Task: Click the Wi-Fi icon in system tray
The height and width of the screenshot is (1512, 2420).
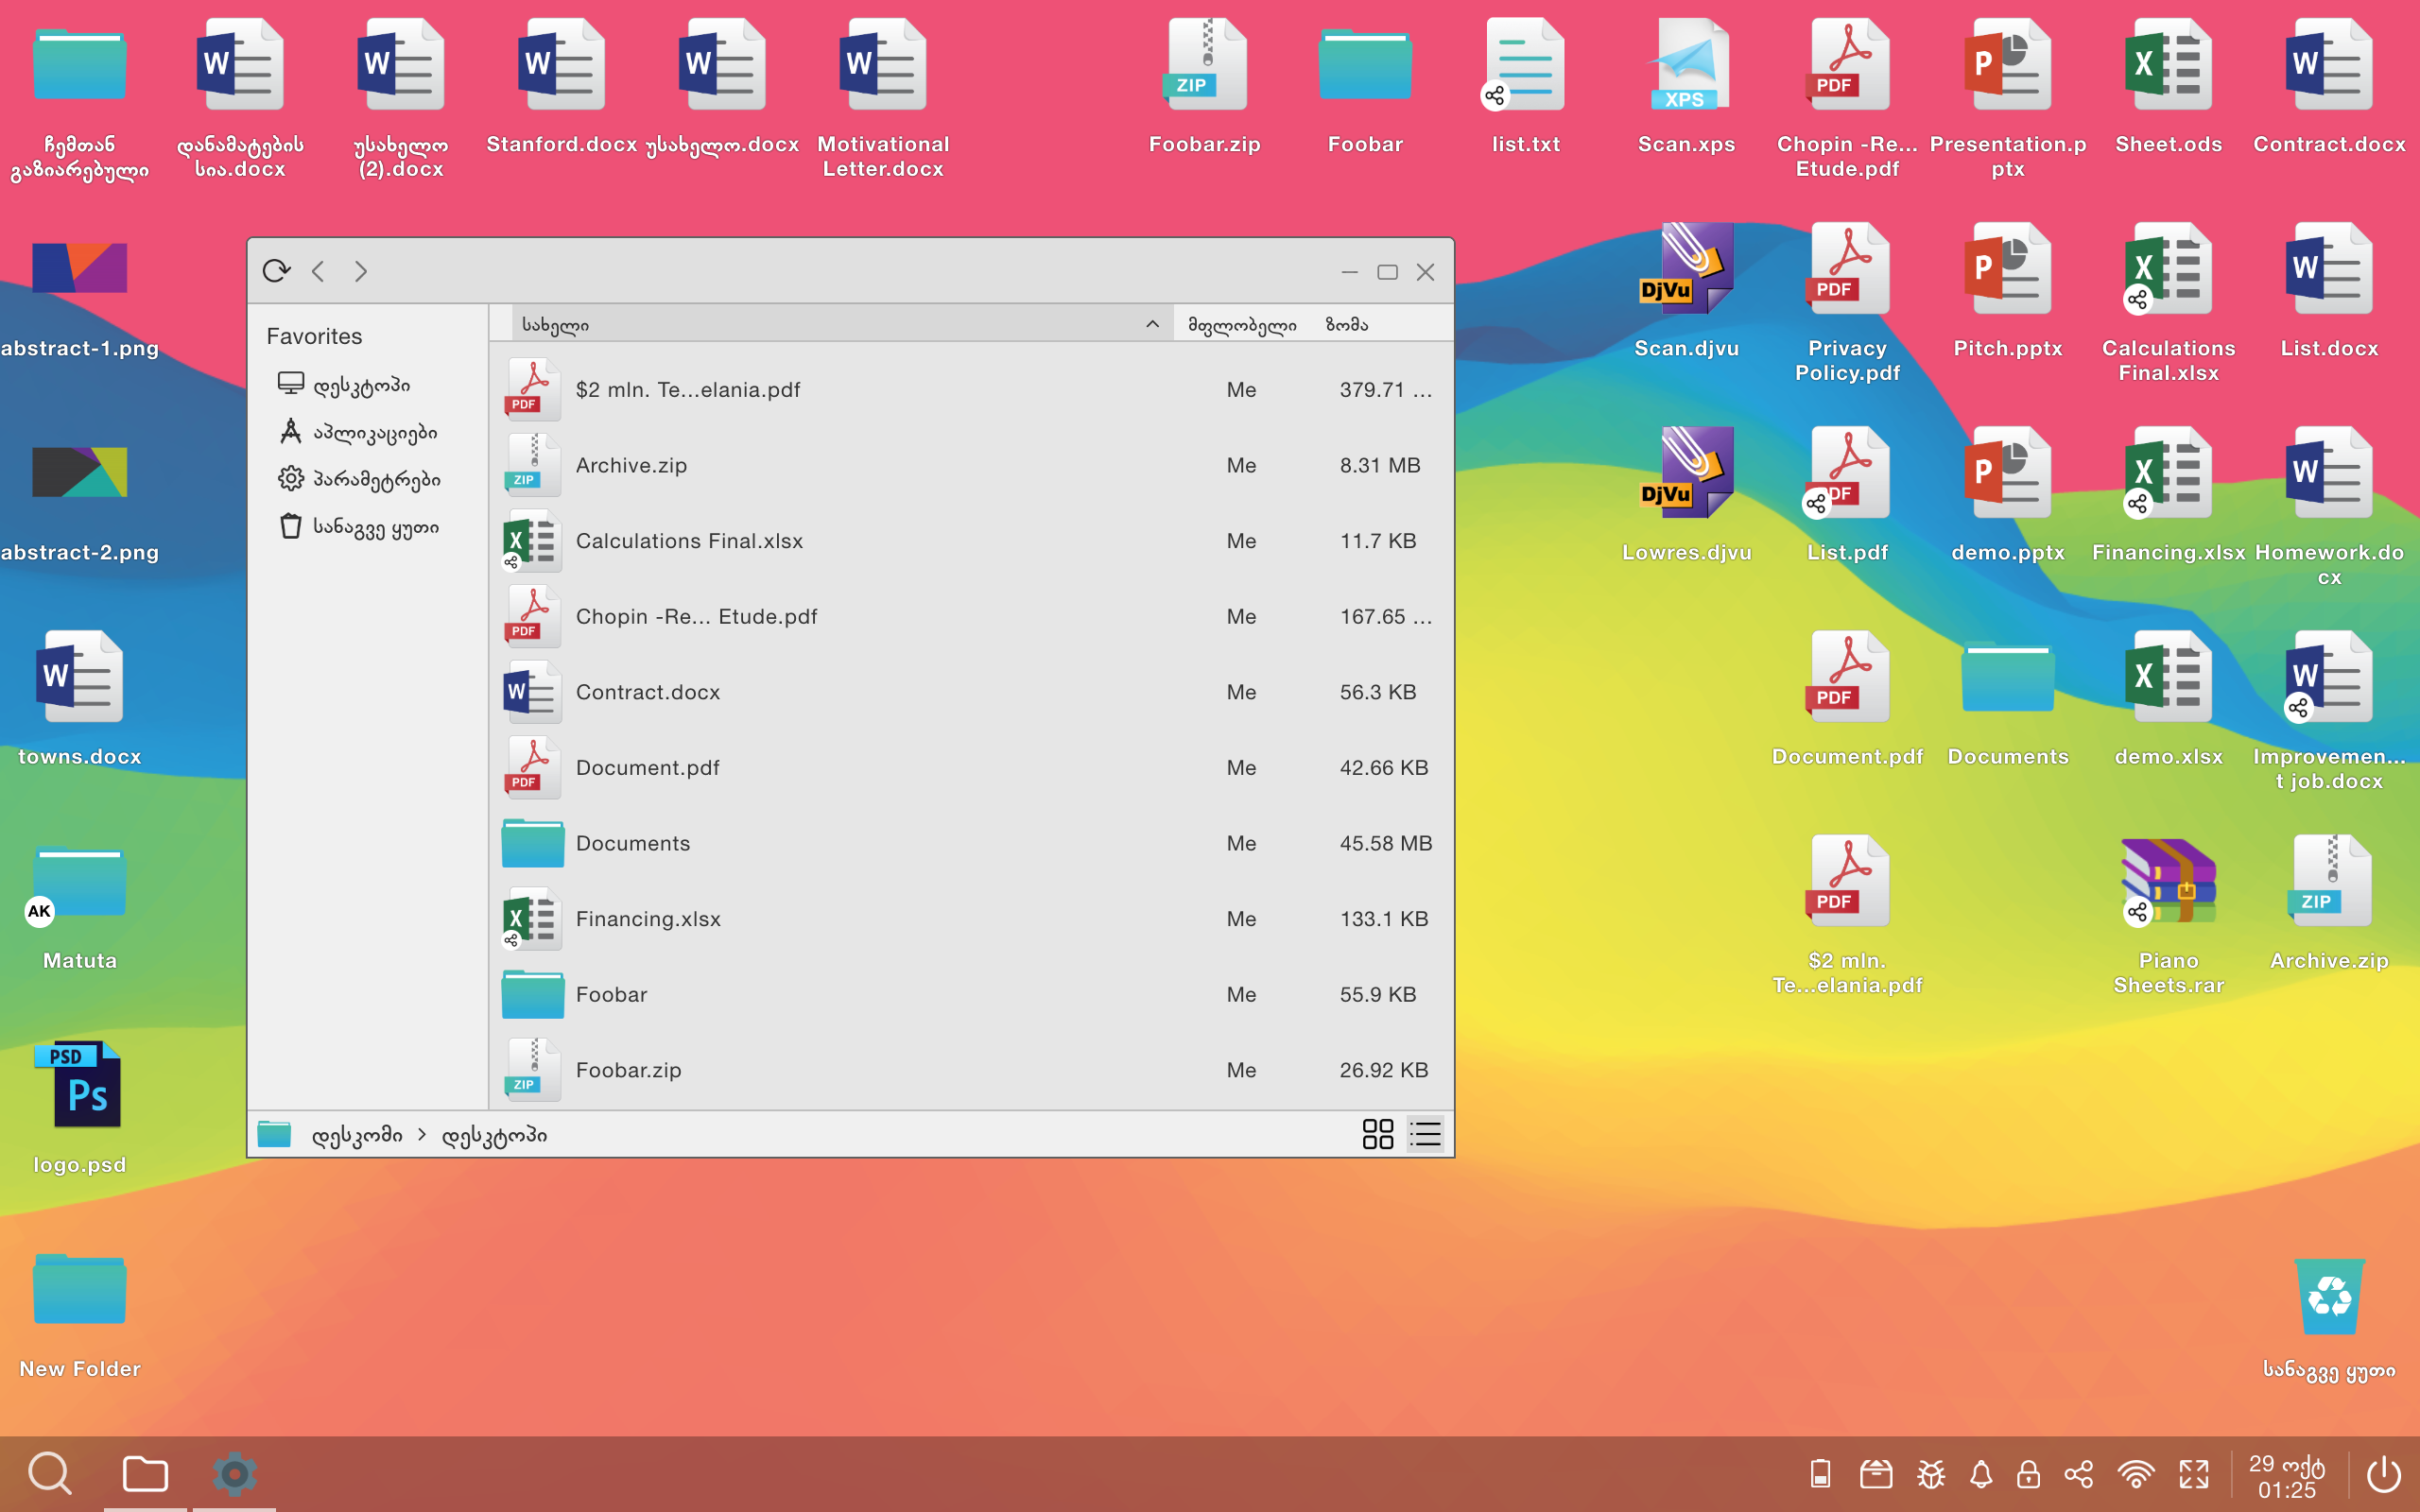Action: pyautogui.click(x=2135, y=1474)
